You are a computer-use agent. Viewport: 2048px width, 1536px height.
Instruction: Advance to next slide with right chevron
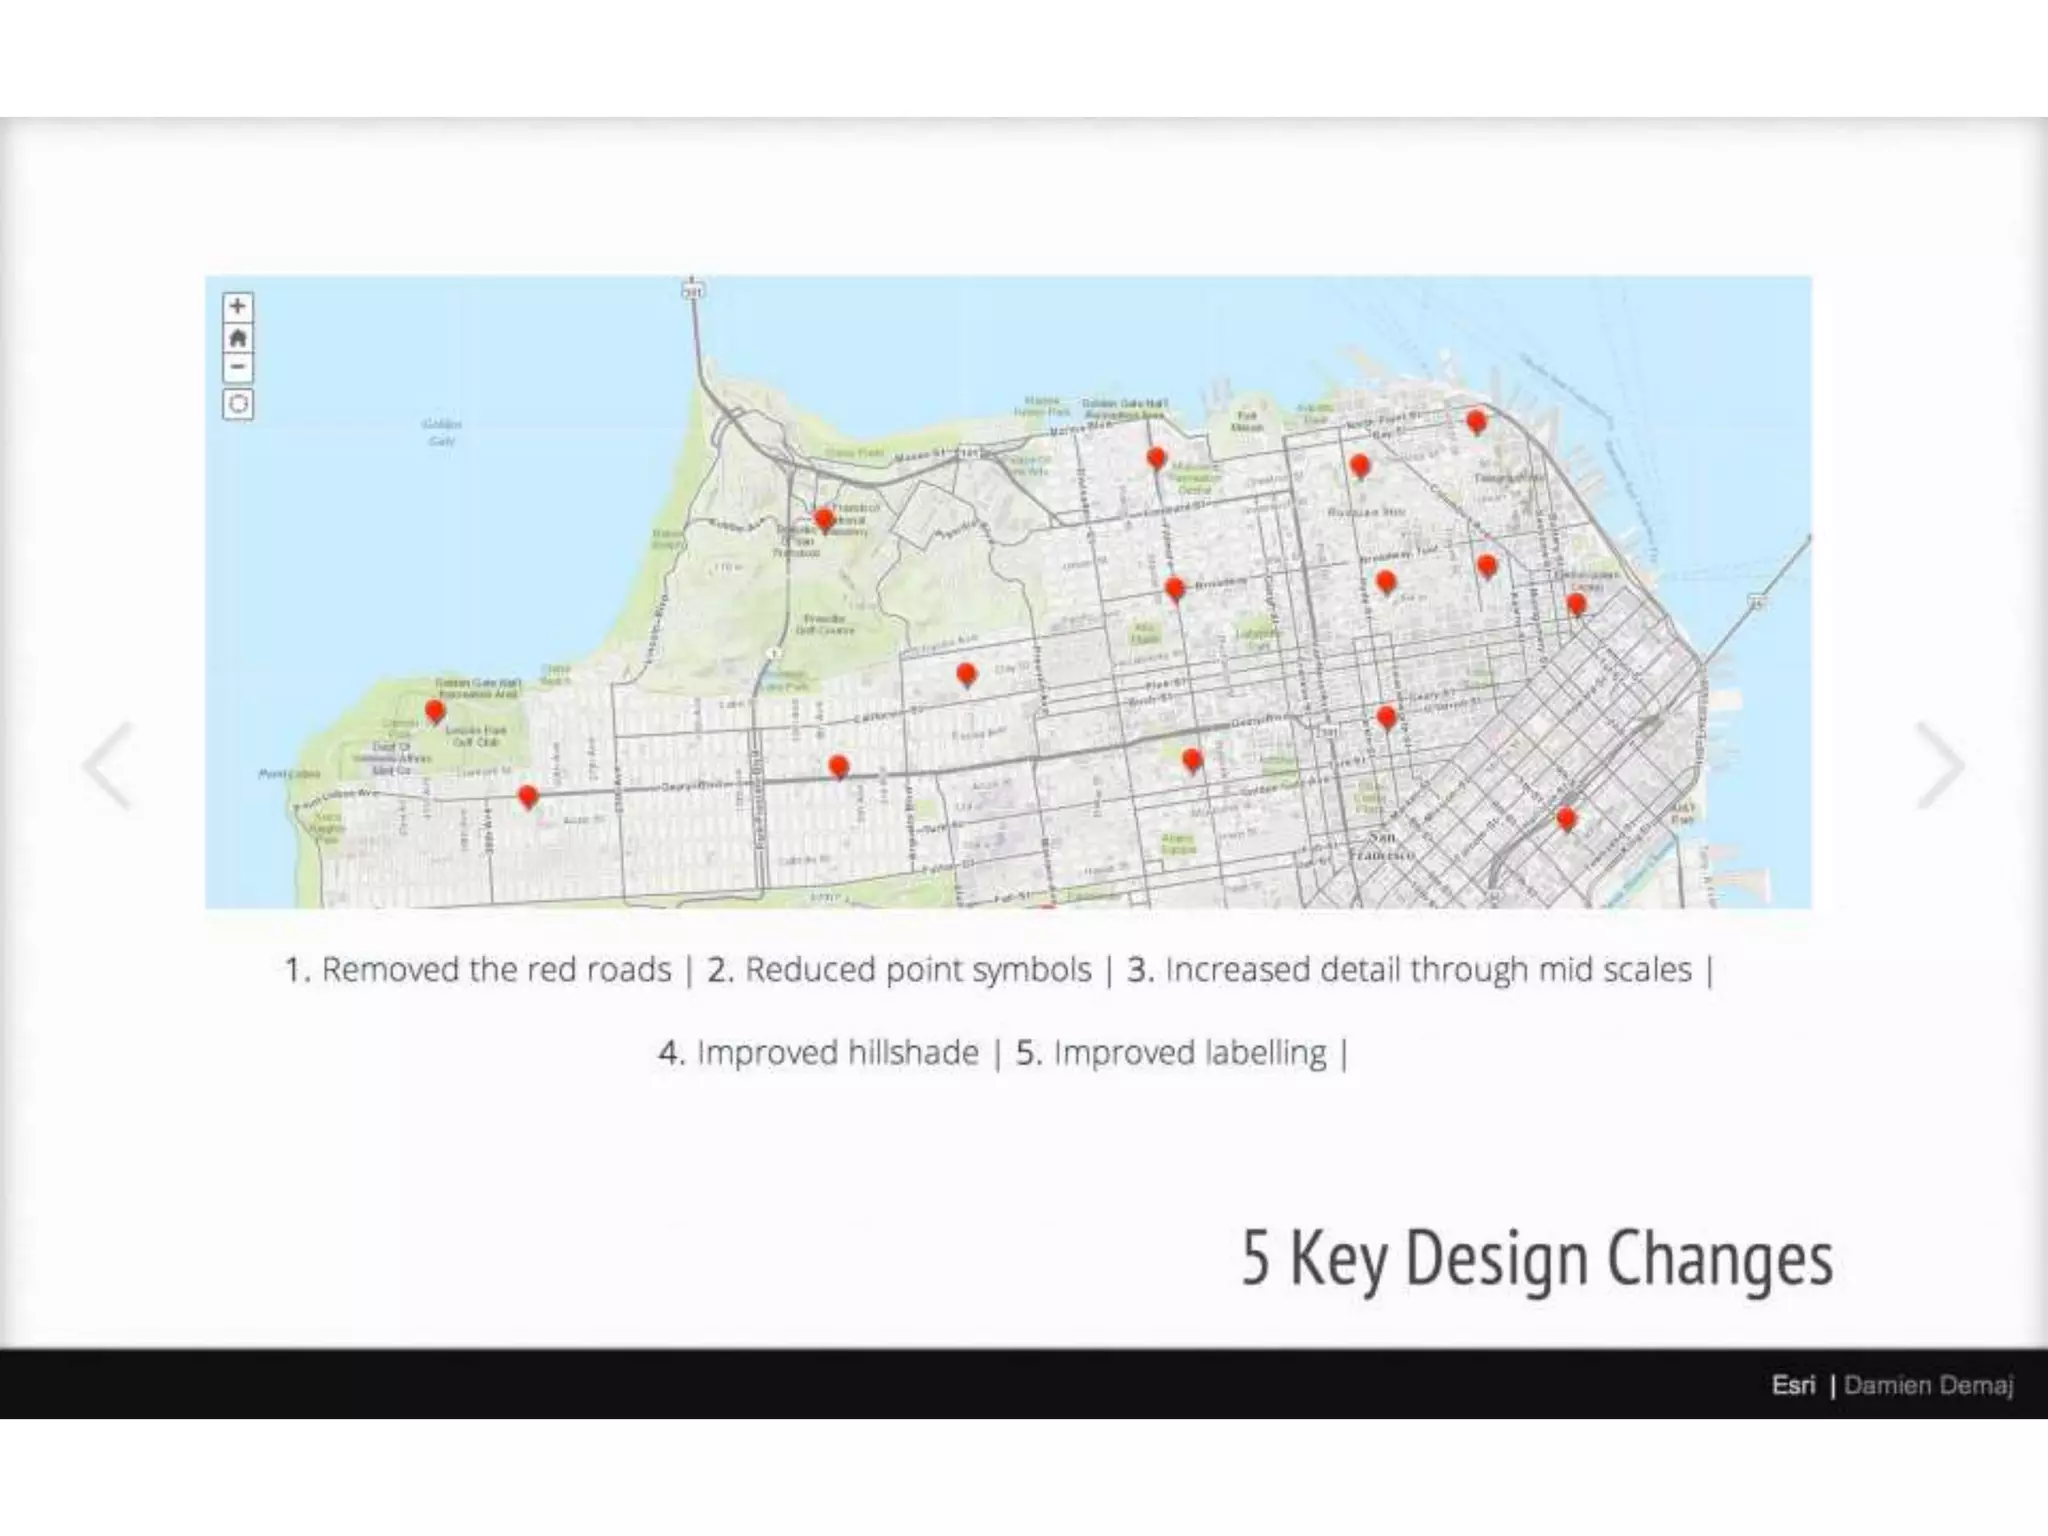[x=1940, y=765]
